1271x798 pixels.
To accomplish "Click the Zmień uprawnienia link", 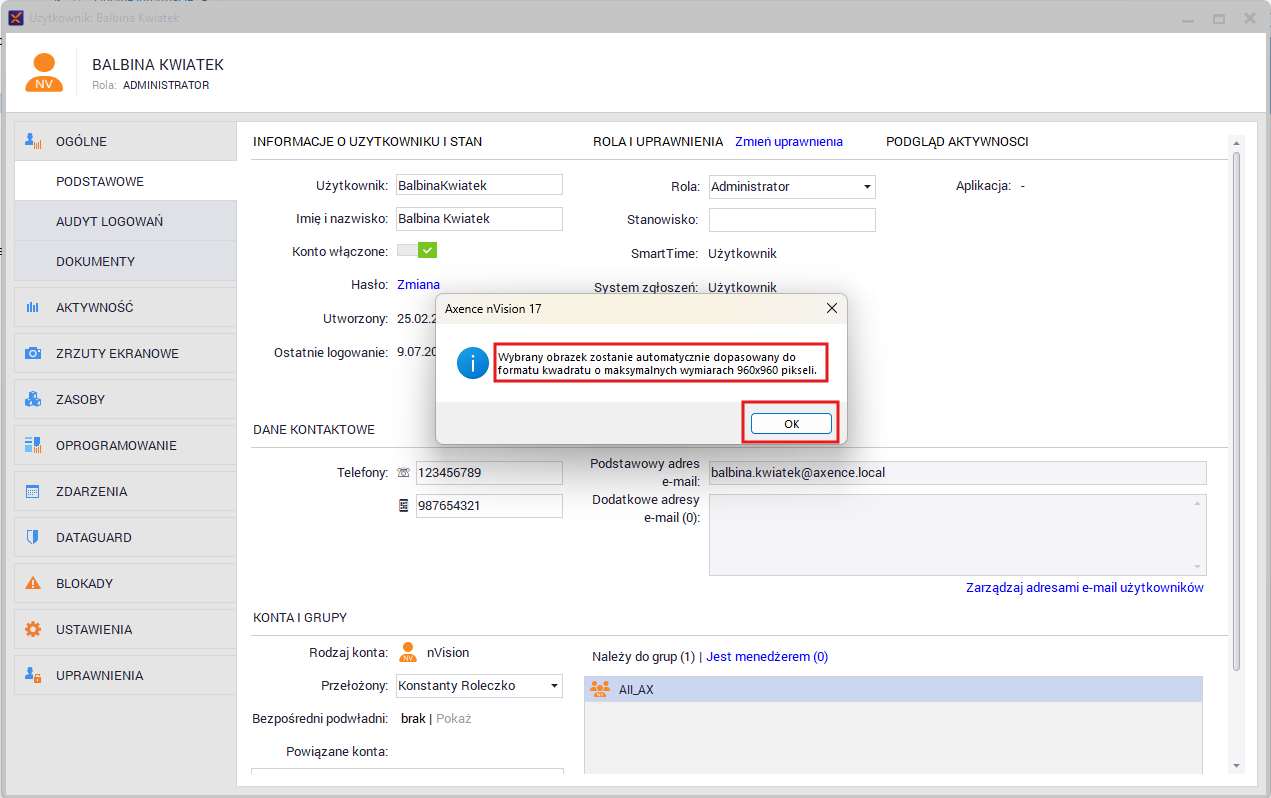I will click(x=789, y=142).
